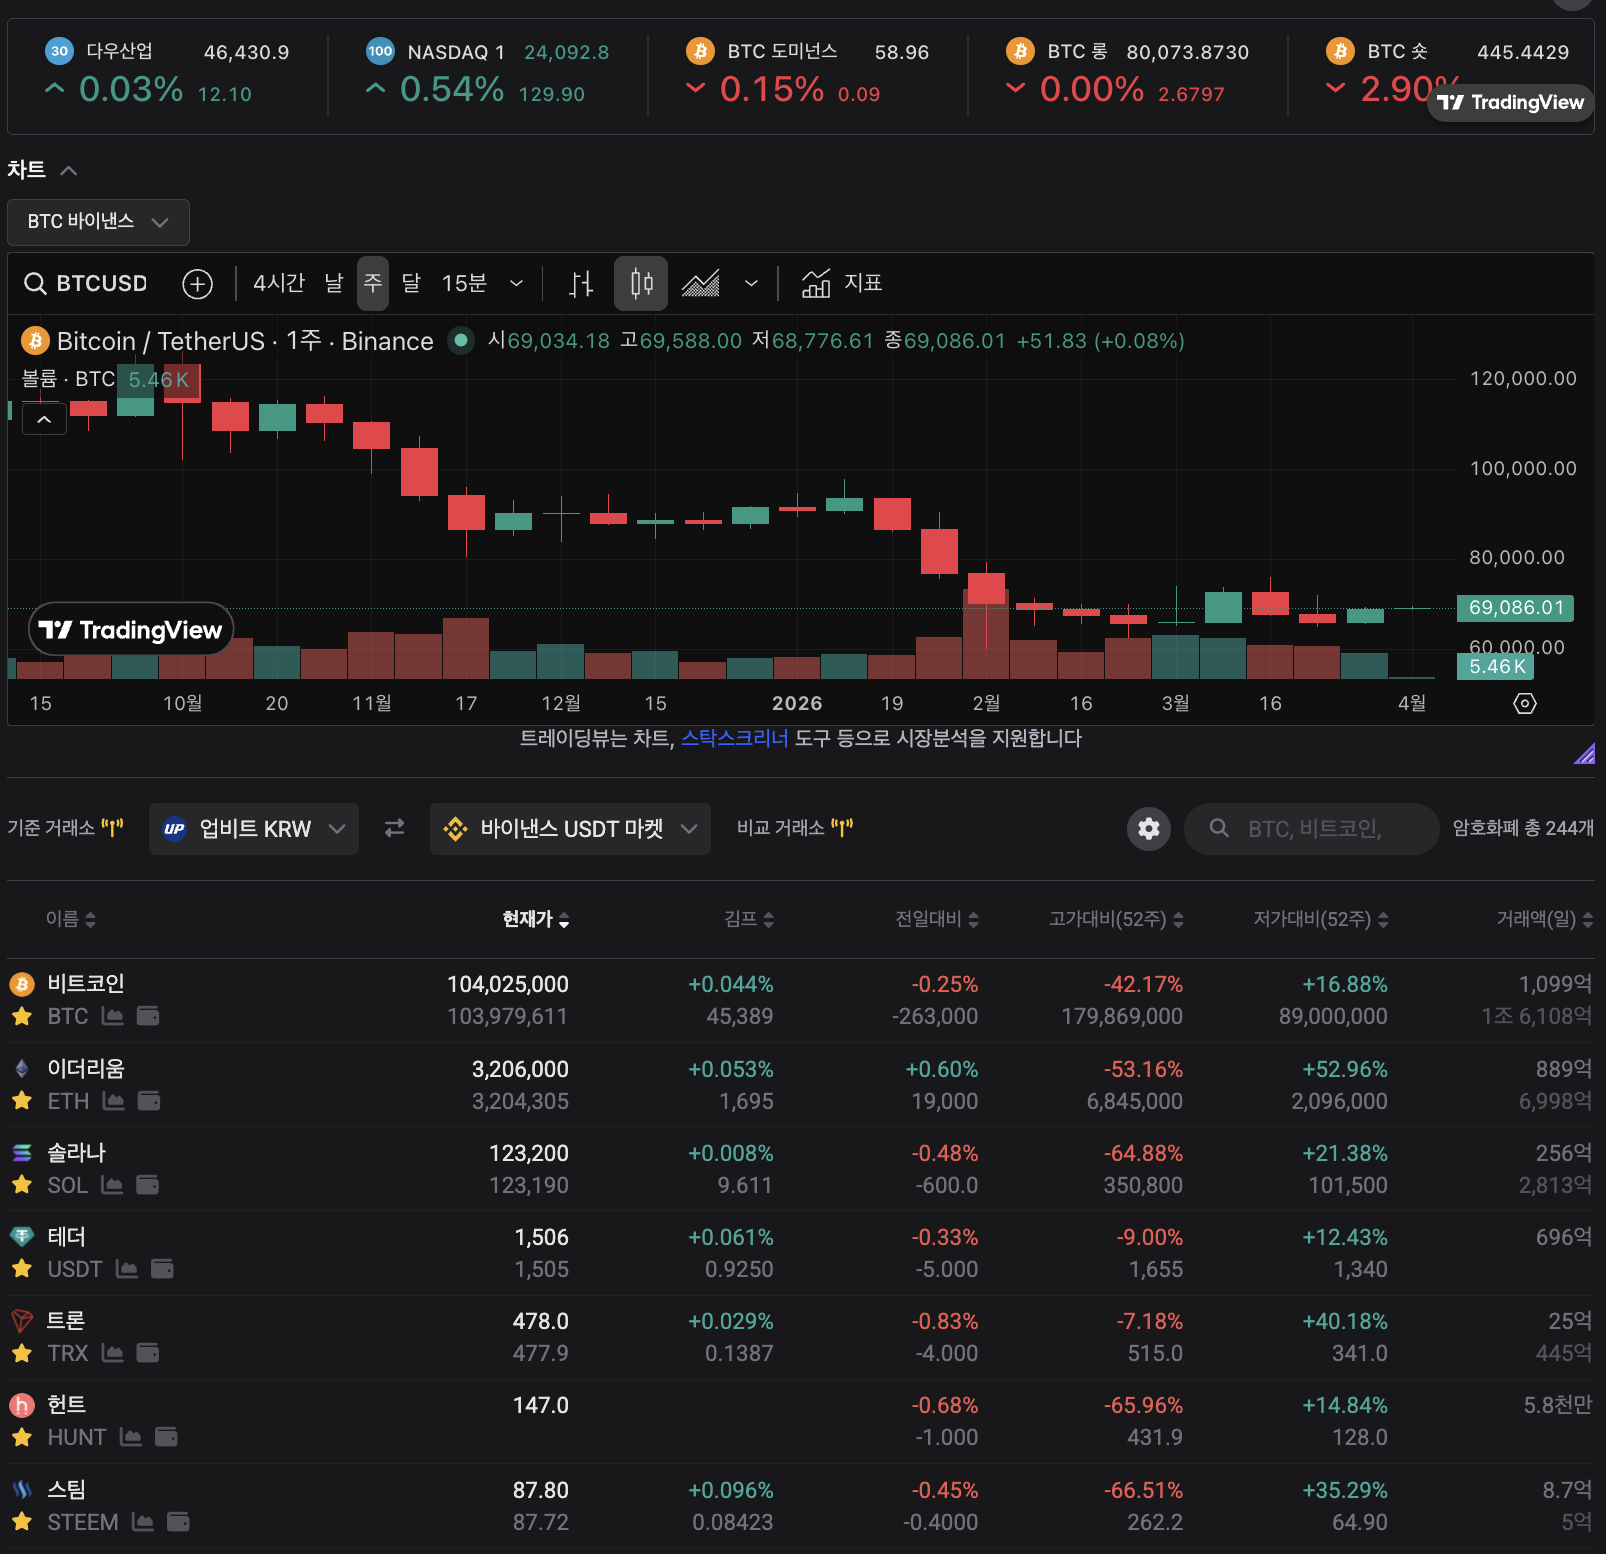Select the candlestick chart style
The height and width of the screenshot is (1554, 1606).
coord(641,284)
